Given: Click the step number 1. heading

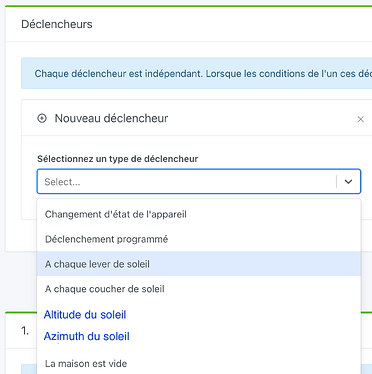Looking at the screenshot, I should pos(25,331).
